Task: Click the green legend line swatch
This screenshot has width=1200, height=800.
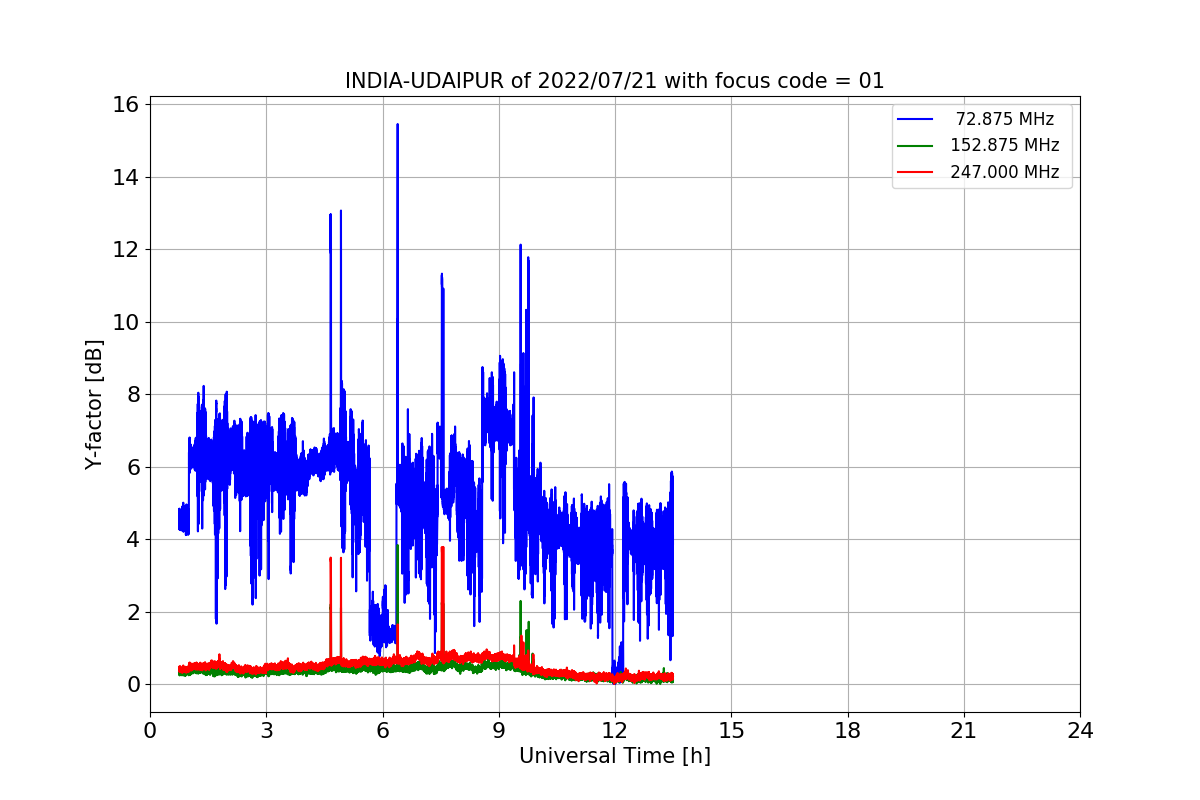Action: (x=915, y=145)
